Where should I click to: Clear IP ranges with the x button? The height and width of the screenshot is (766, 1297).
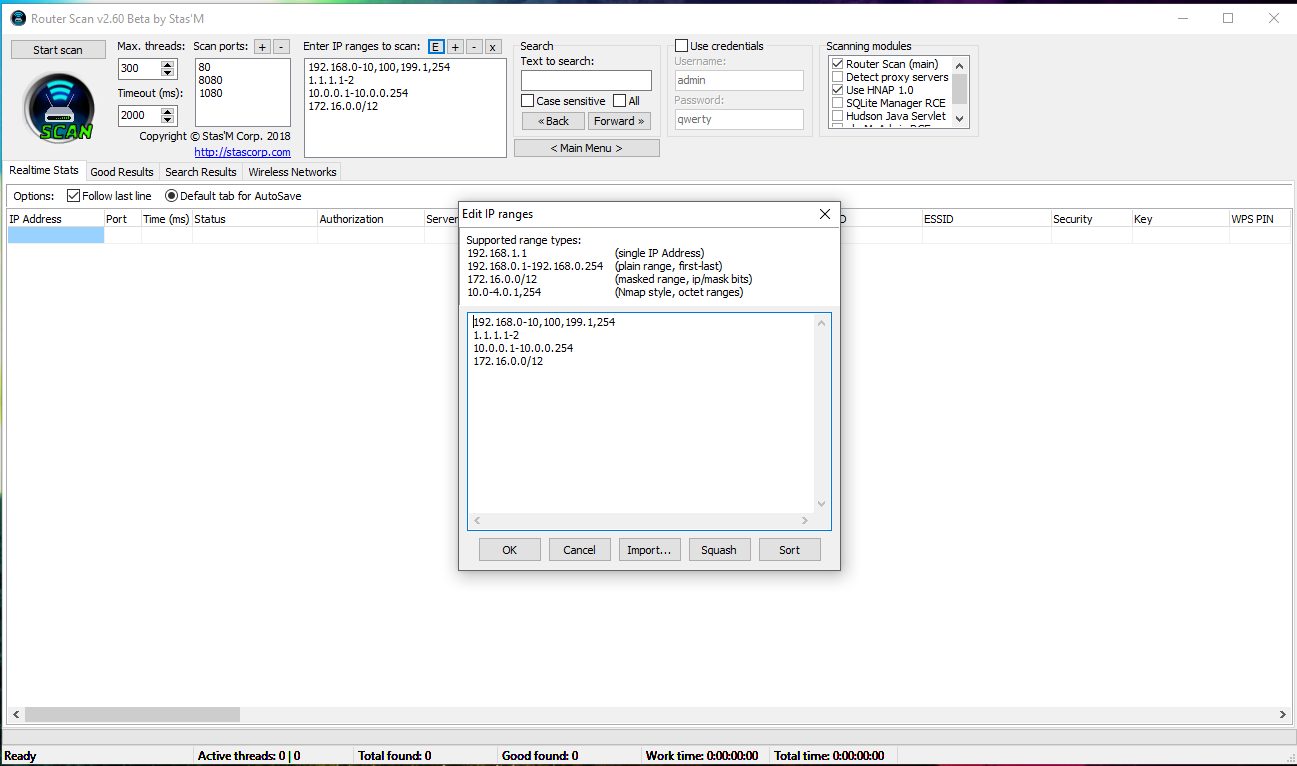(x=493, y=47)
